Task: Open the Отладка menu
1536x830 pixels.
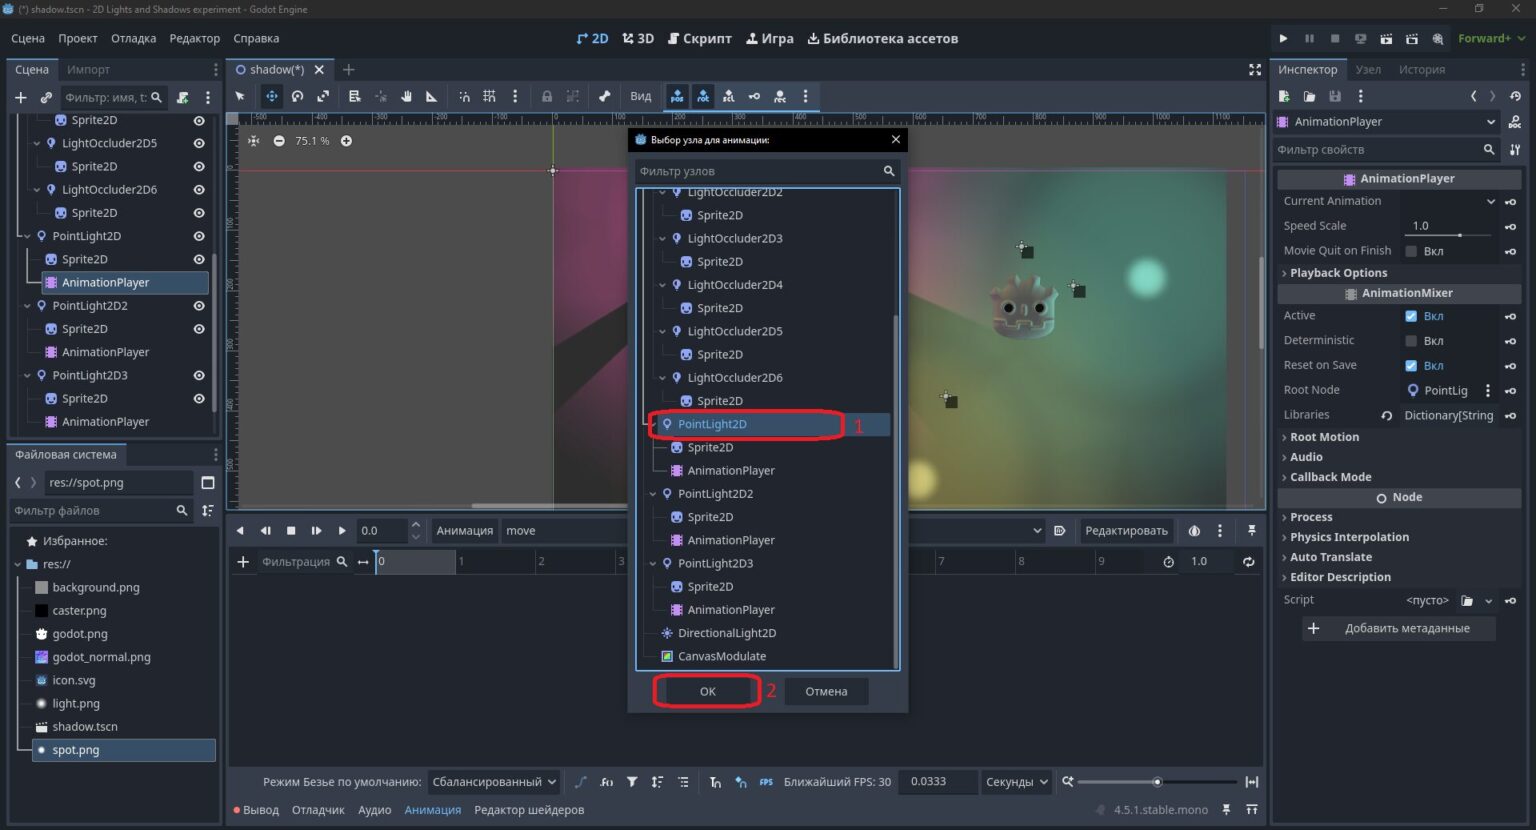Action: click(133, 39)
